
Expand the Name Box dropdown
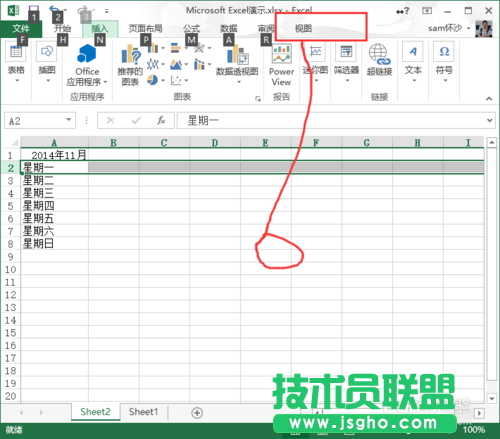coord(68,120)
